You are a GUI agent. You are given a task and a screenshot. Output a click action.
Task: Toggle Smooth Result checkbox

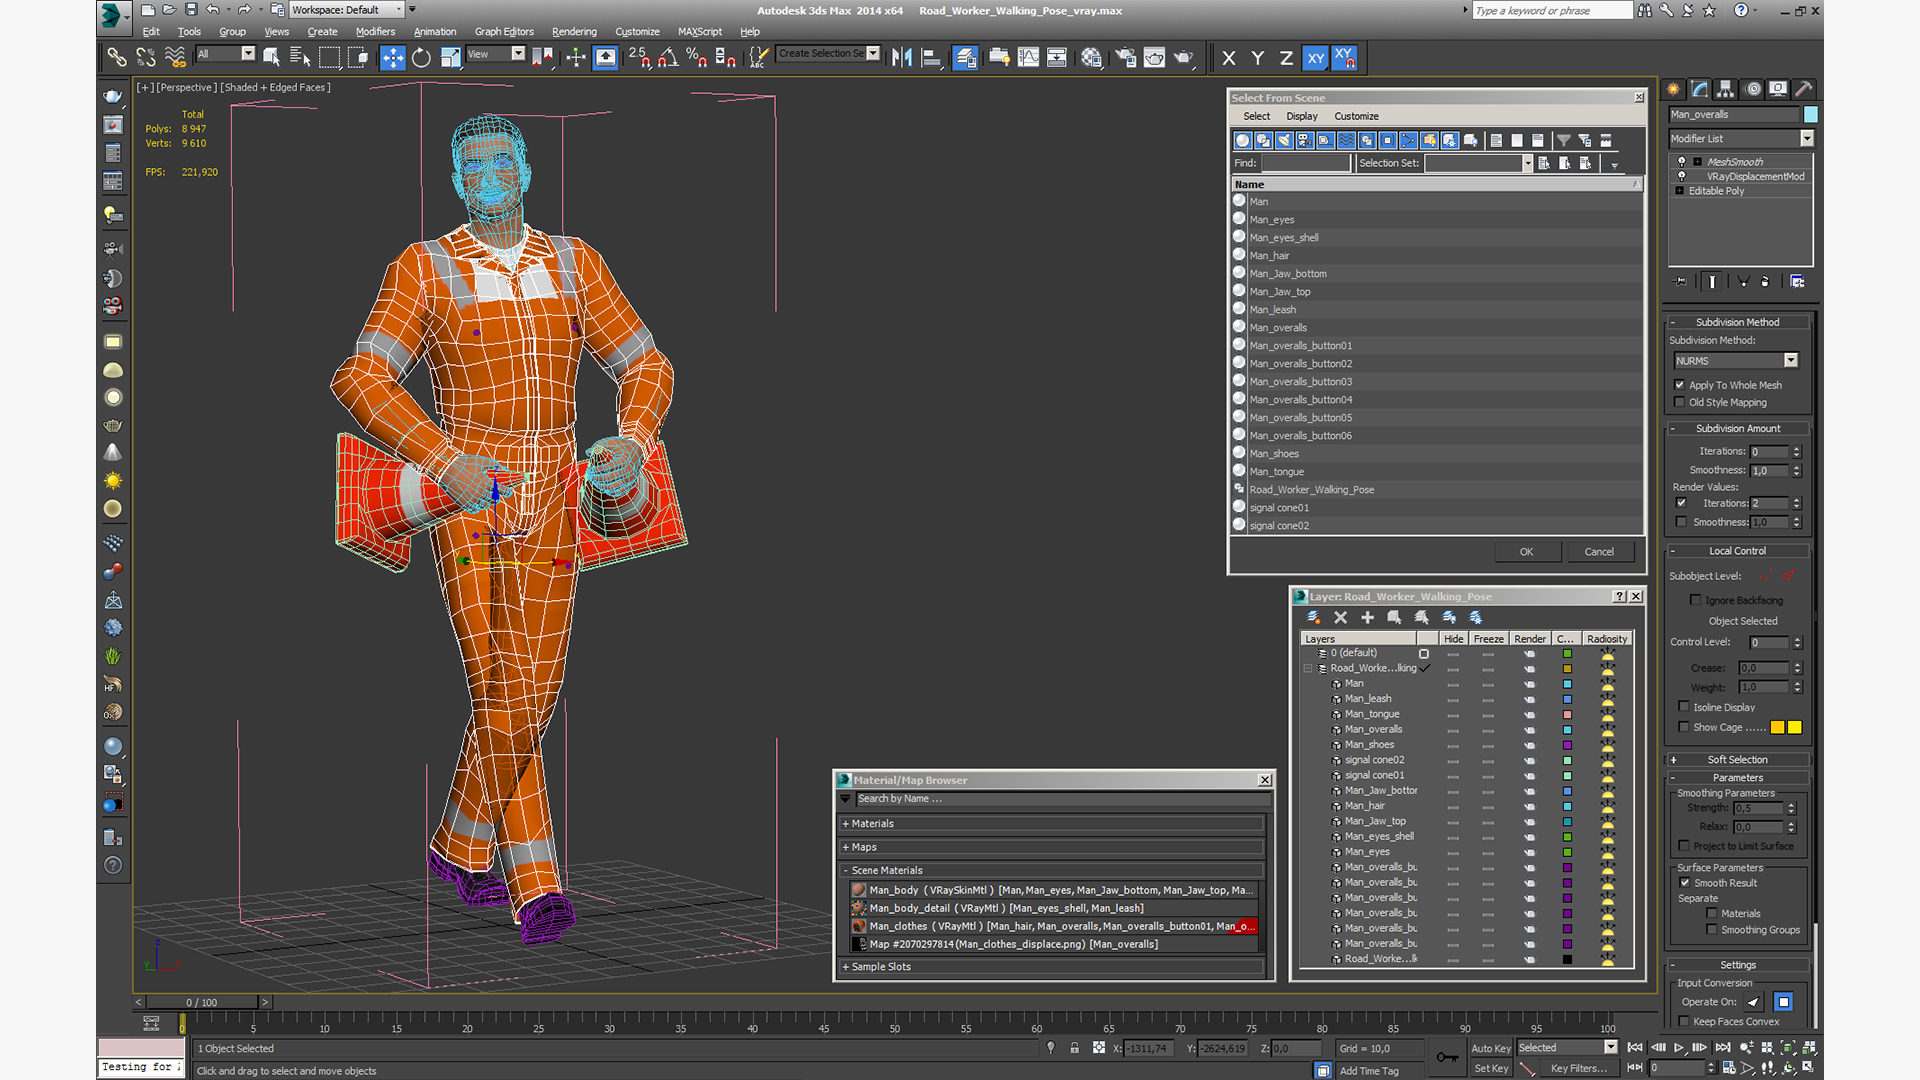click(x=1684, y=883)
